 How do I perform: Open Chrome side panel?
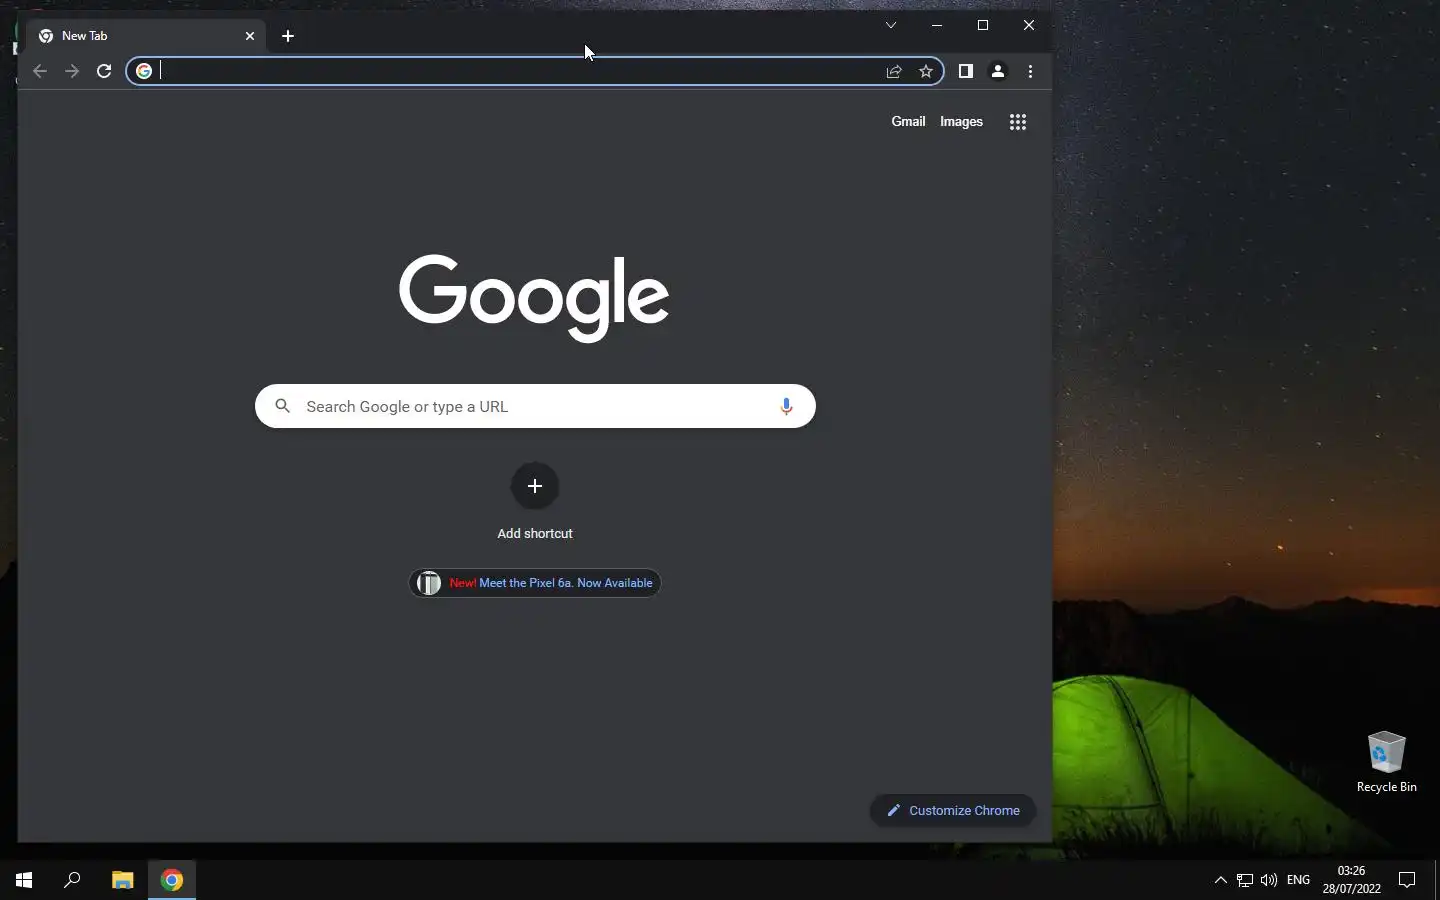(966, 71)
